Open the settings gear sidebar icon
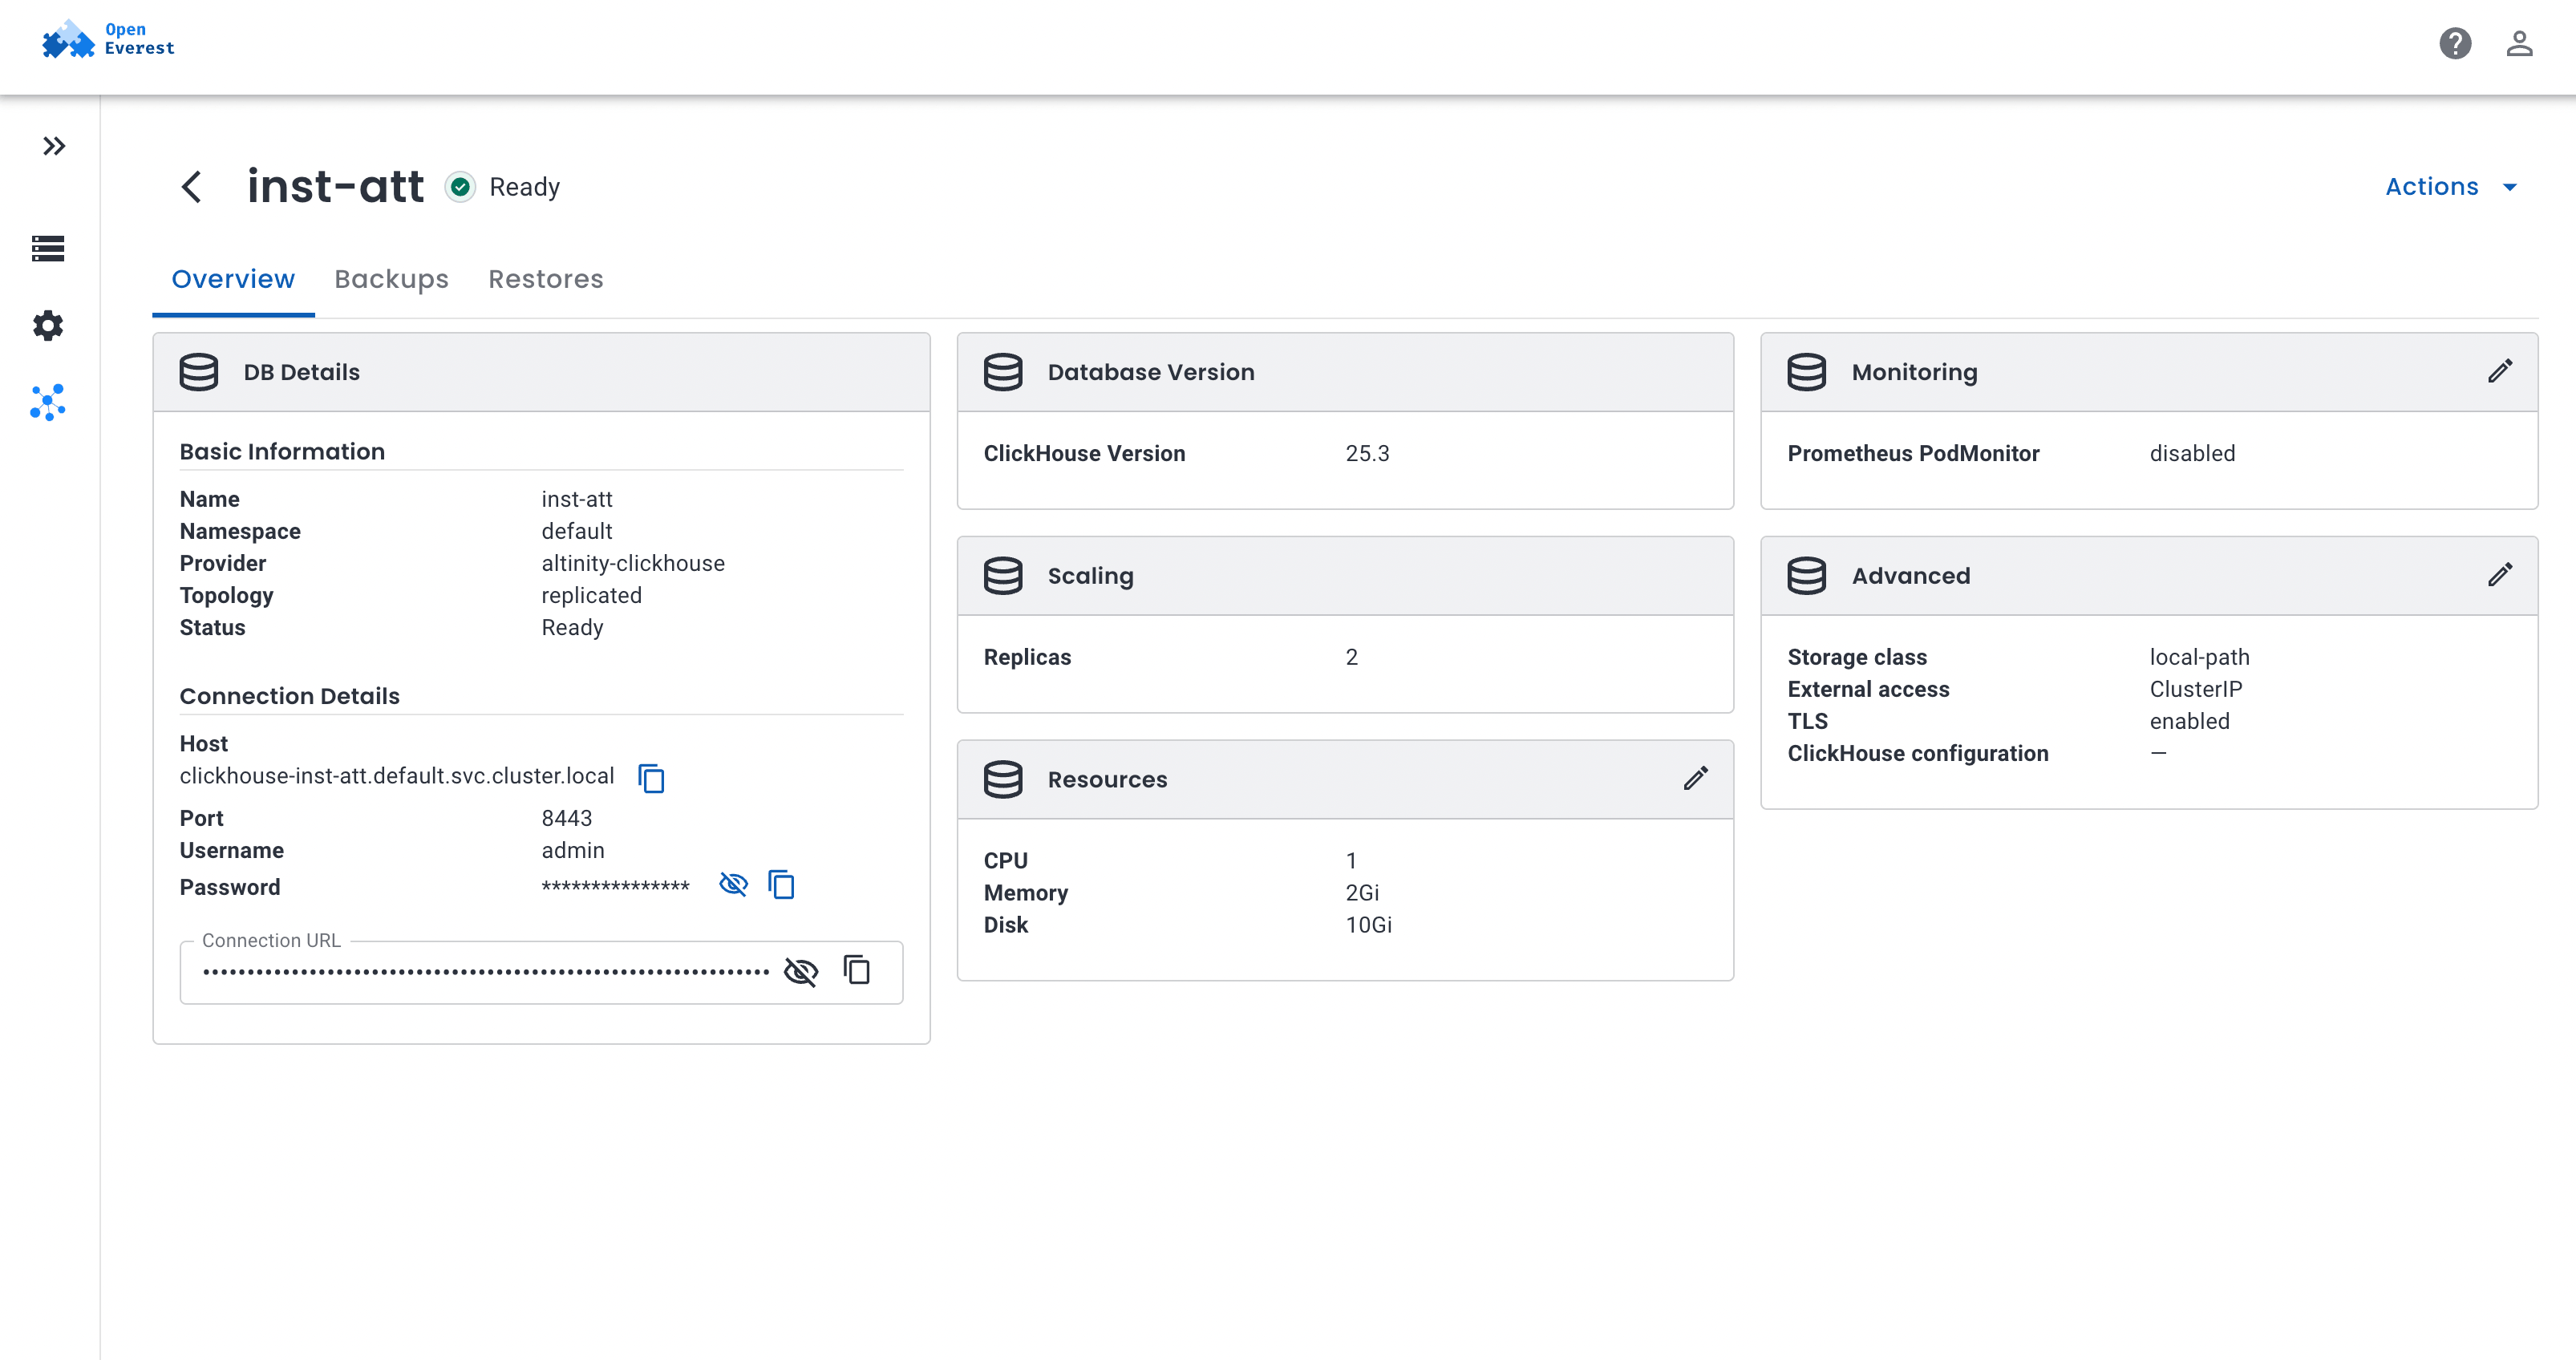This screenshot has height=1360, width=2576. click(48, 325)
